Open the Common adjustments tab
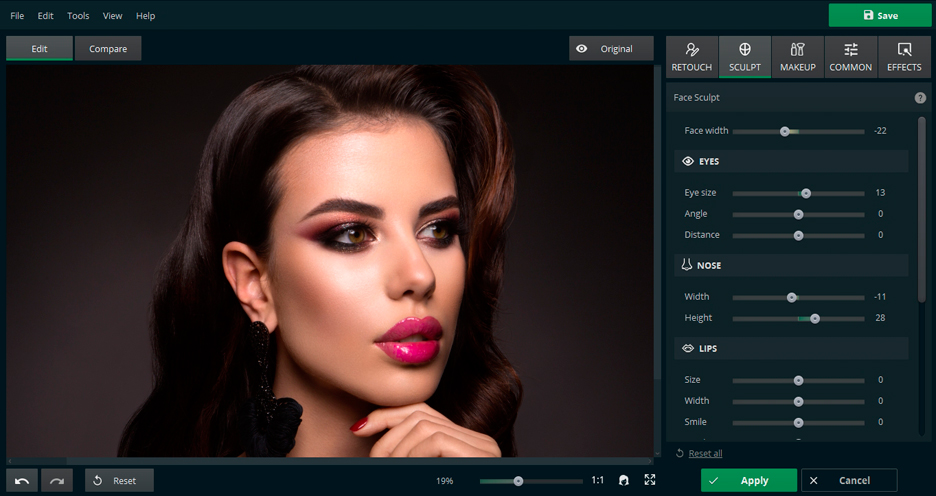This screenshot has height=496, width=936. (x=851, y=57)
